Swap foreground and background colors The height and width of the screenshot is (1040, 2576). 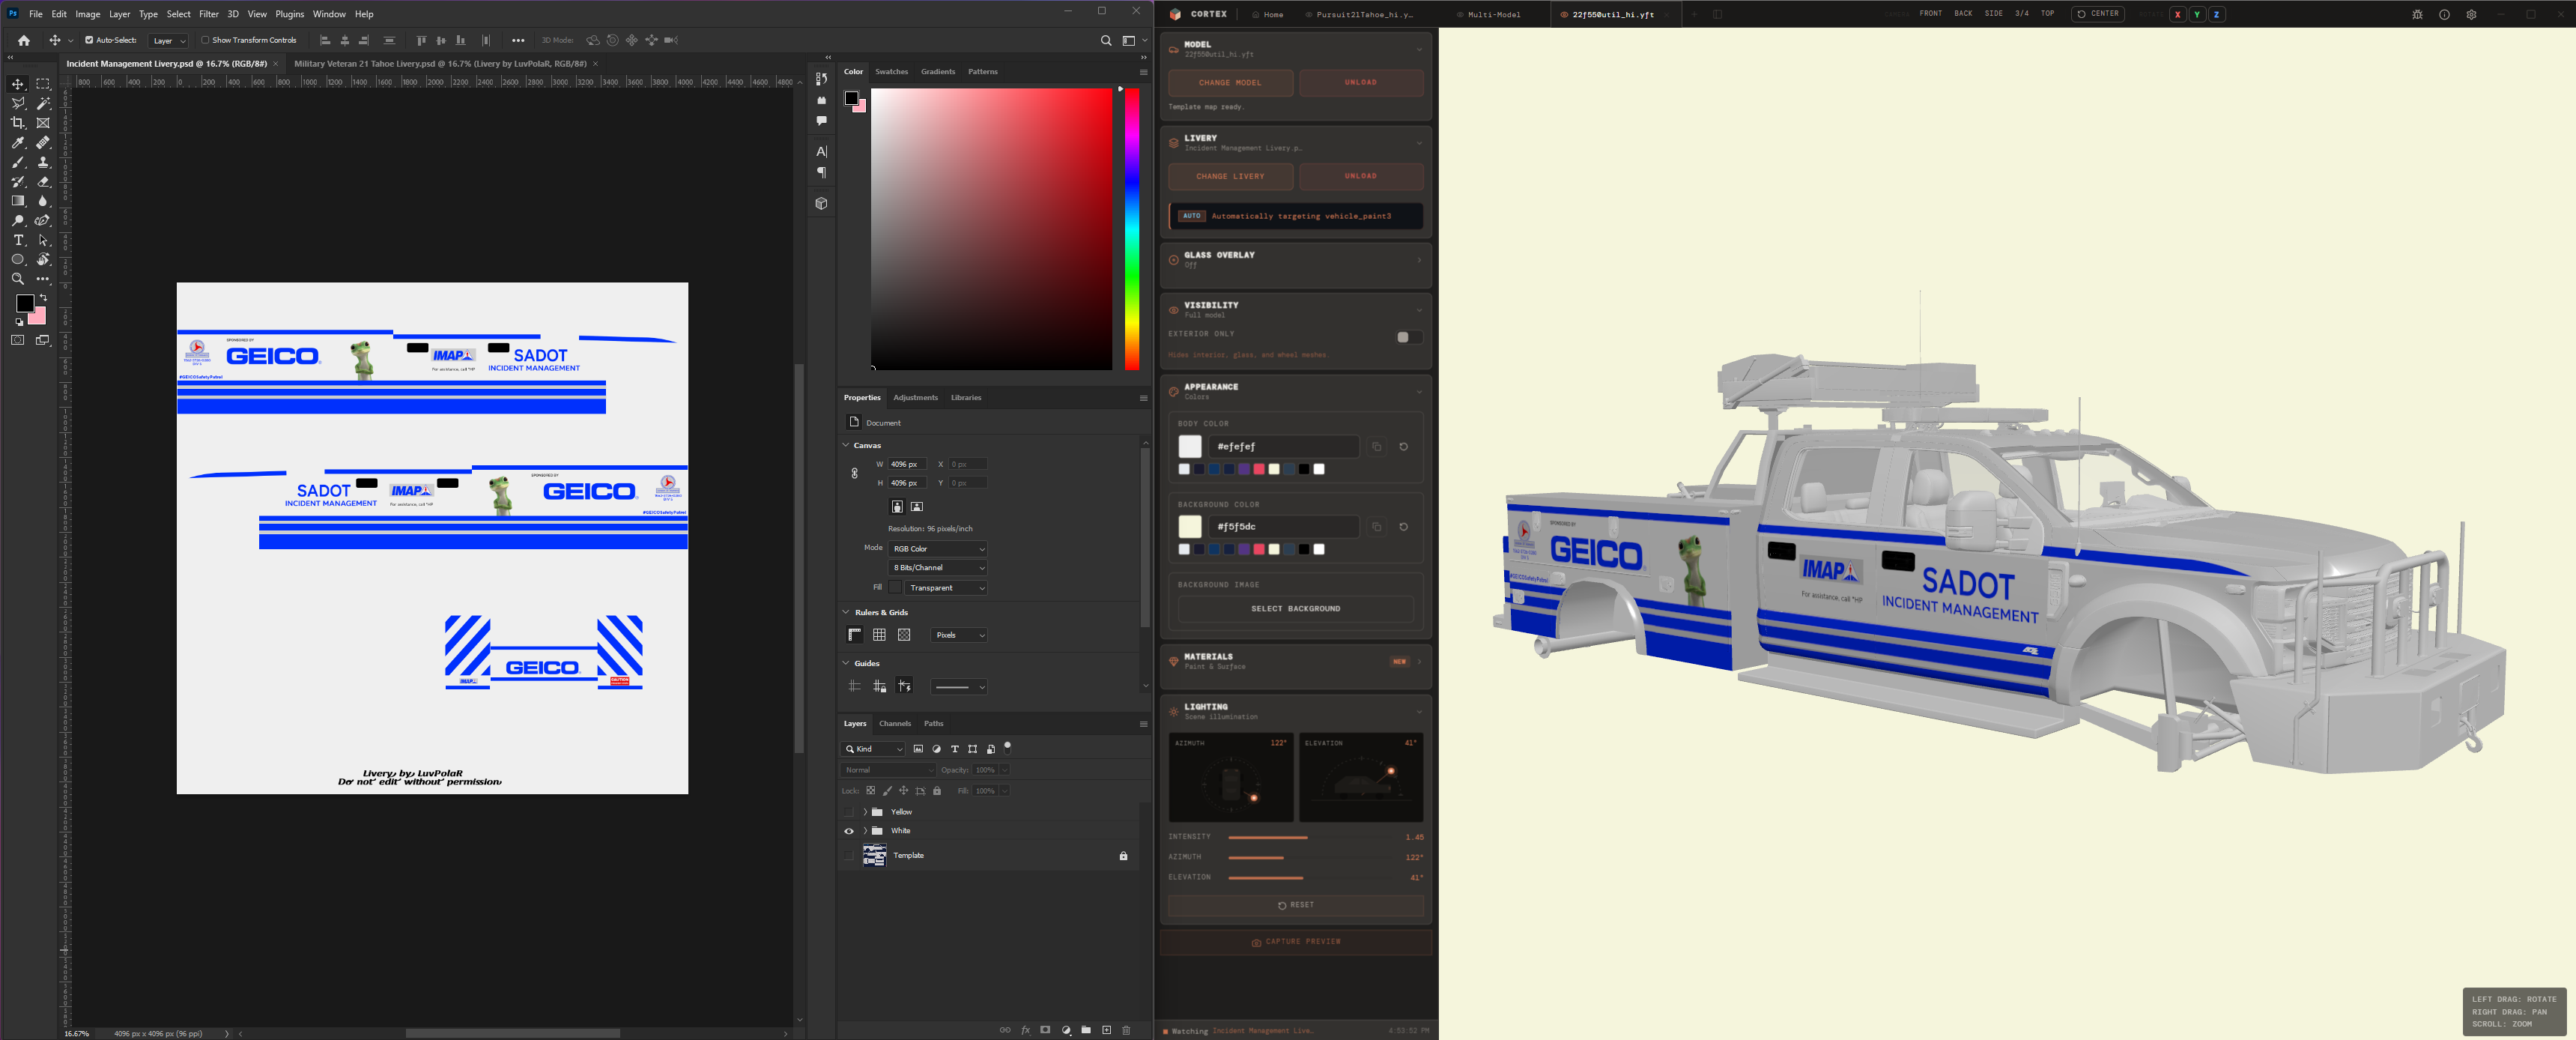[x=43, y=298]
